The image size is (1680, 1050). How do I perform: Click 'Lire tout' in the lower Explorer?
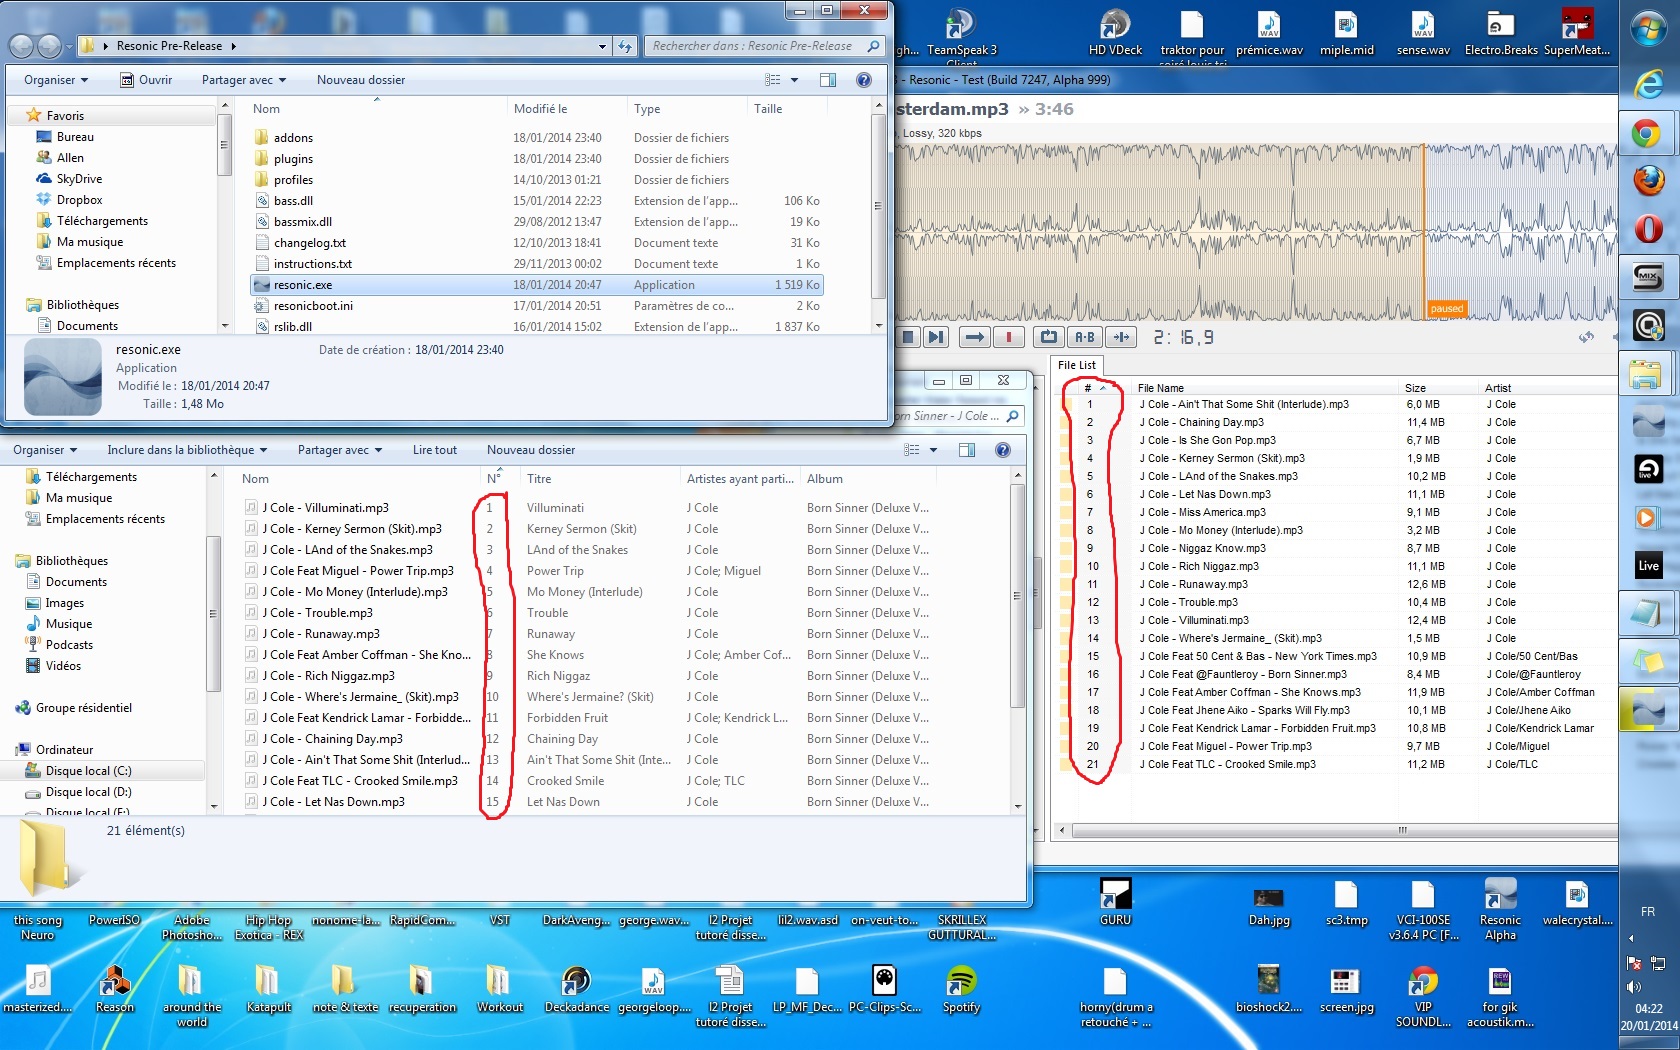434,450
